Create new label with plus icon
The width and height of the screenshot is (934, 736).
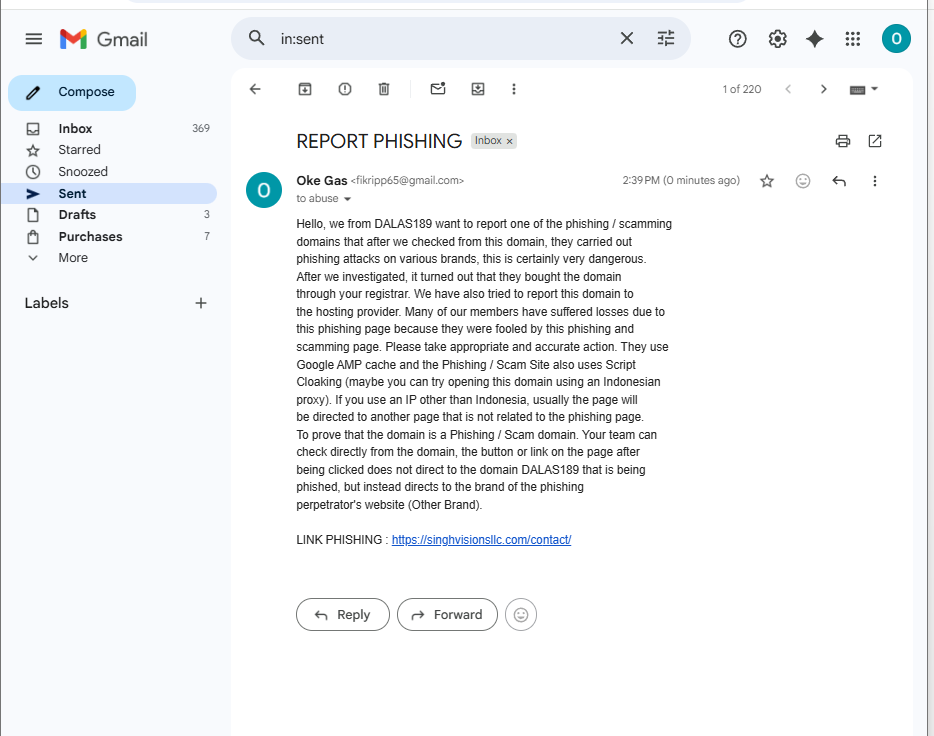(201, 303)
